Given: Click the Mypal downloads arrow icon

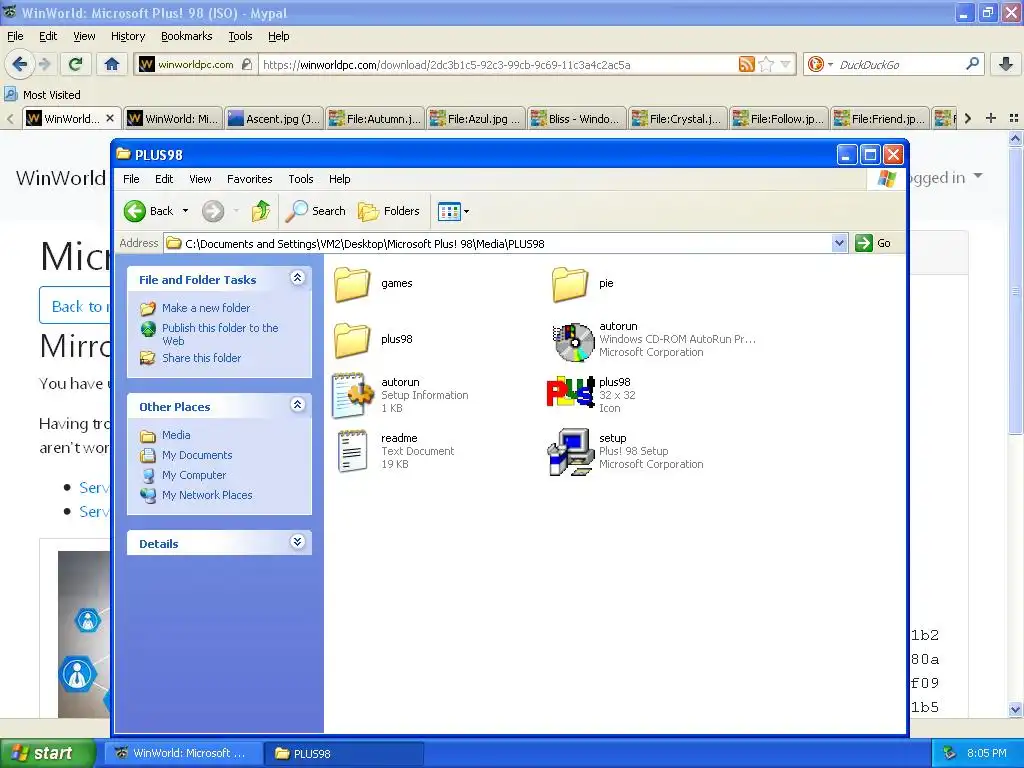Looking at the screenshot, I should 1006,64.
